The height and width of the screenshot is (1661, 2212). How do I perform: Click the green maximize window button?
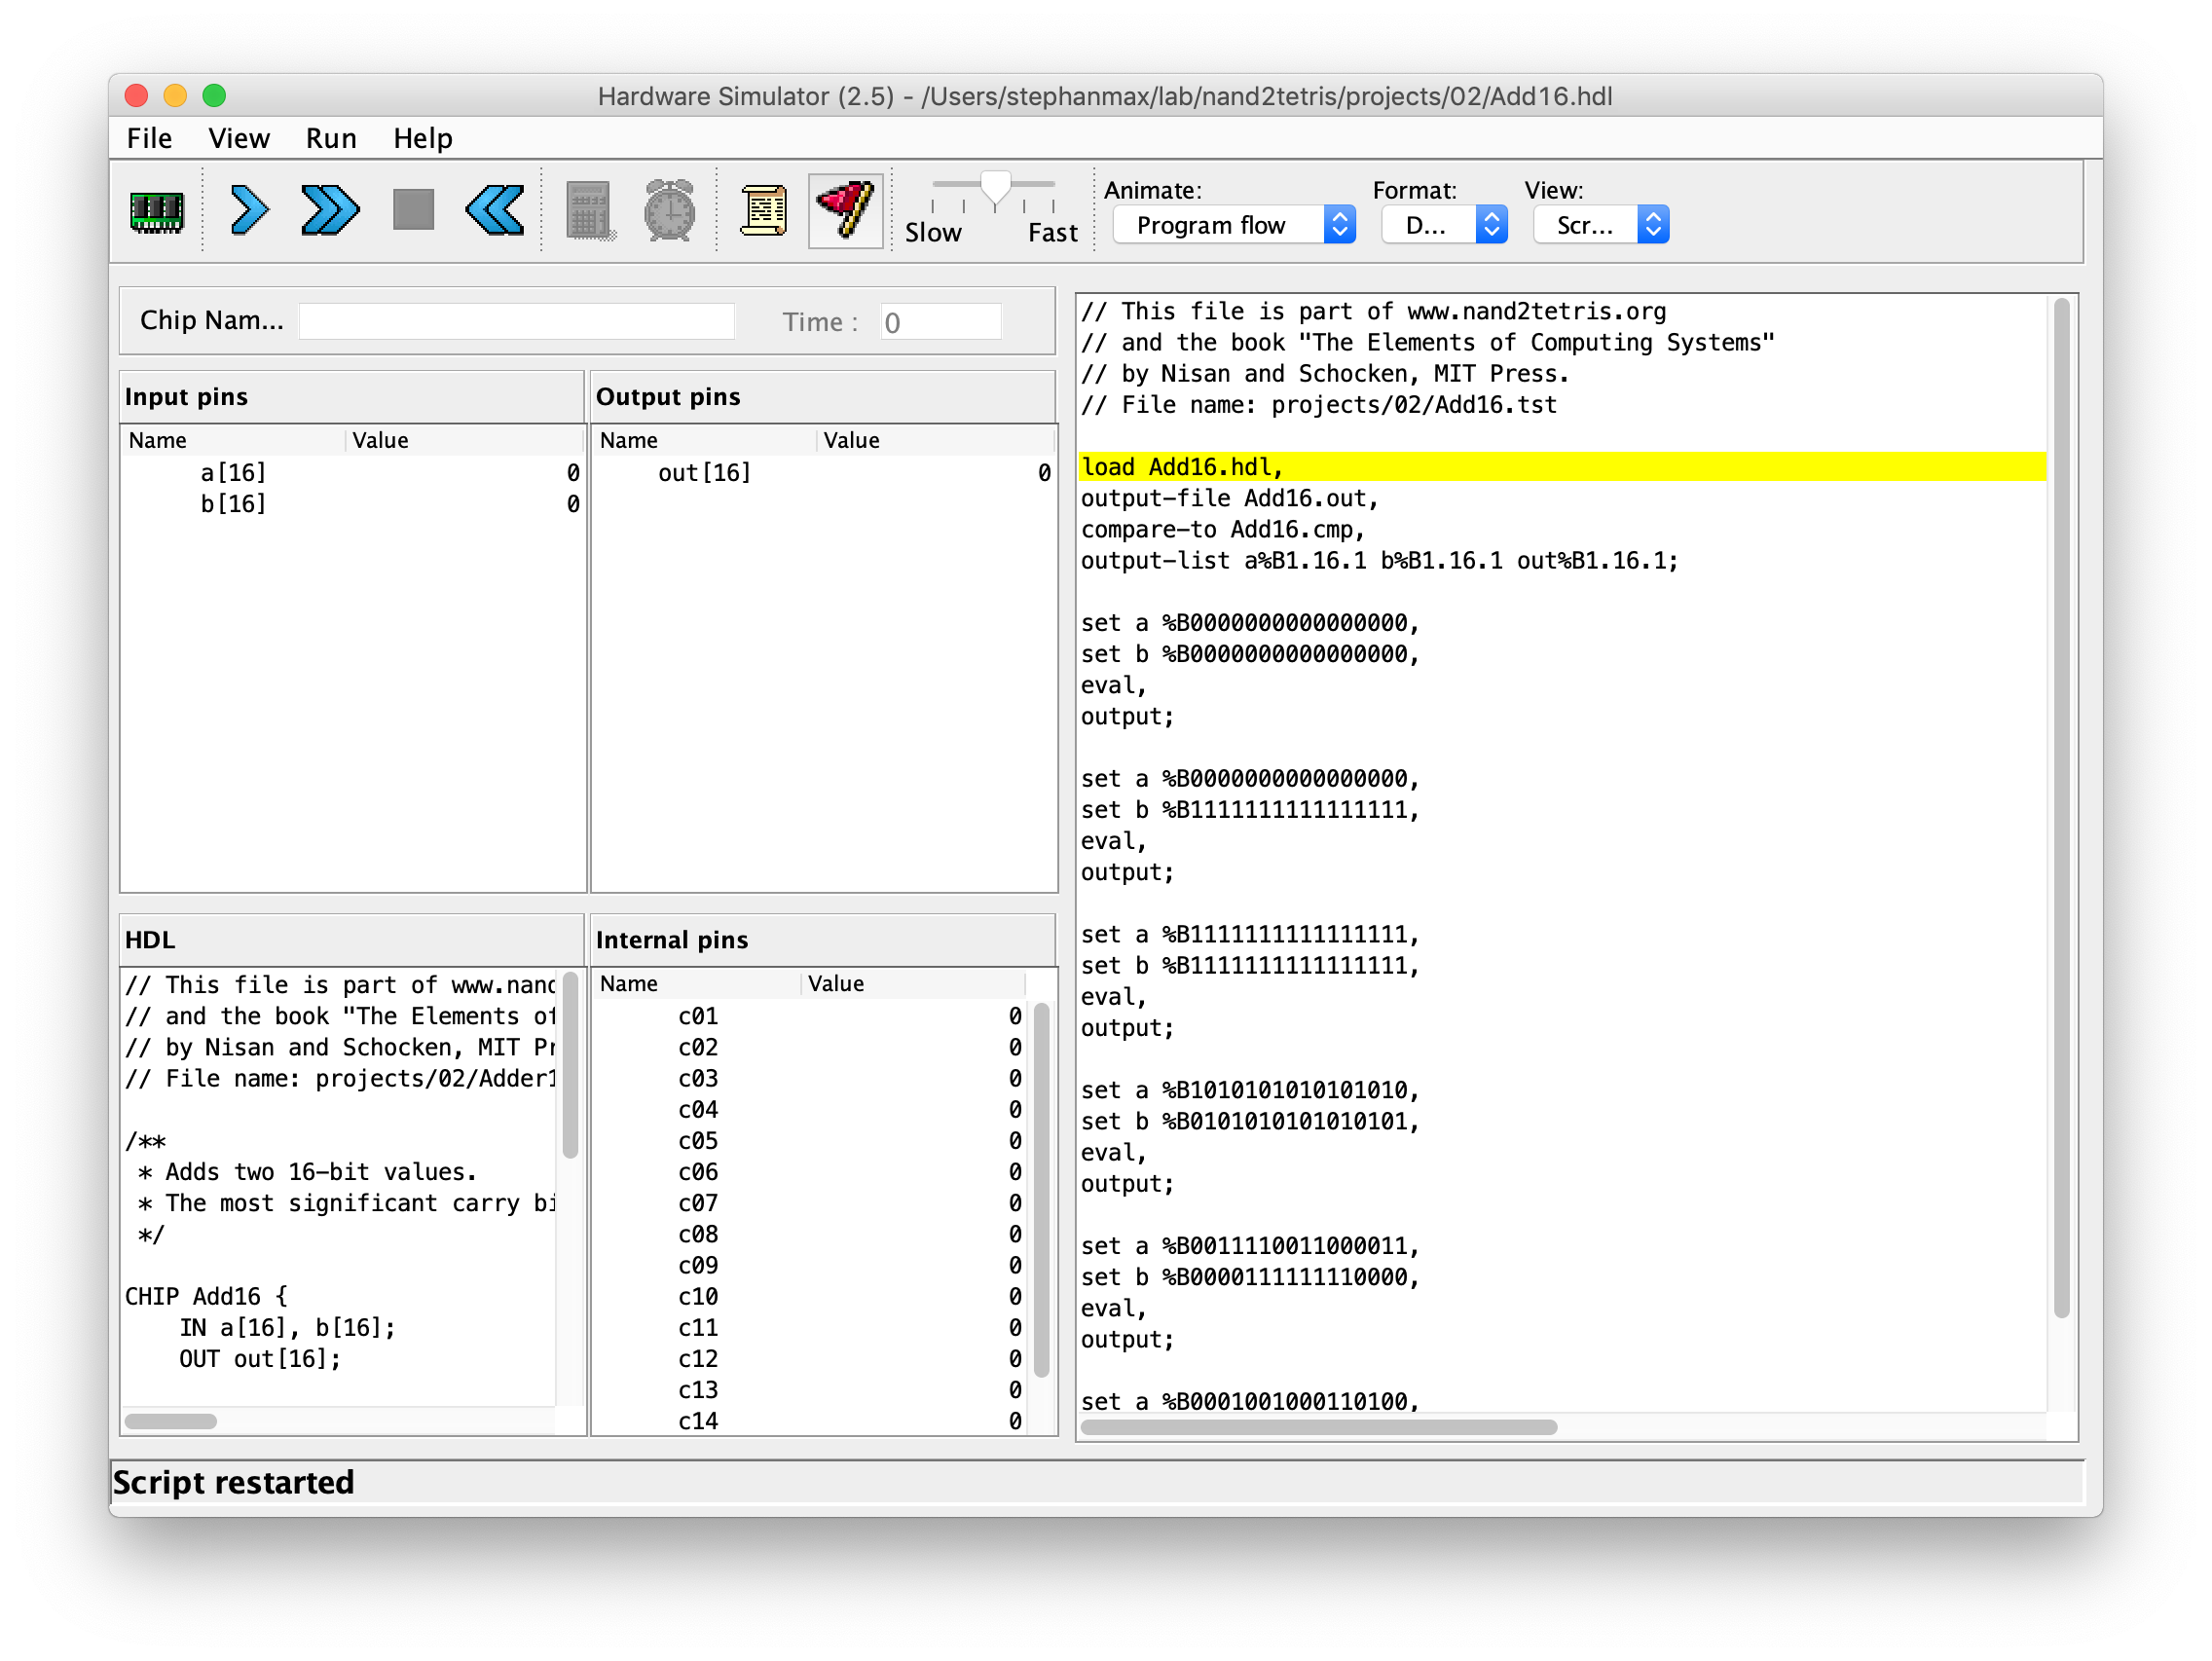point(214,95)
